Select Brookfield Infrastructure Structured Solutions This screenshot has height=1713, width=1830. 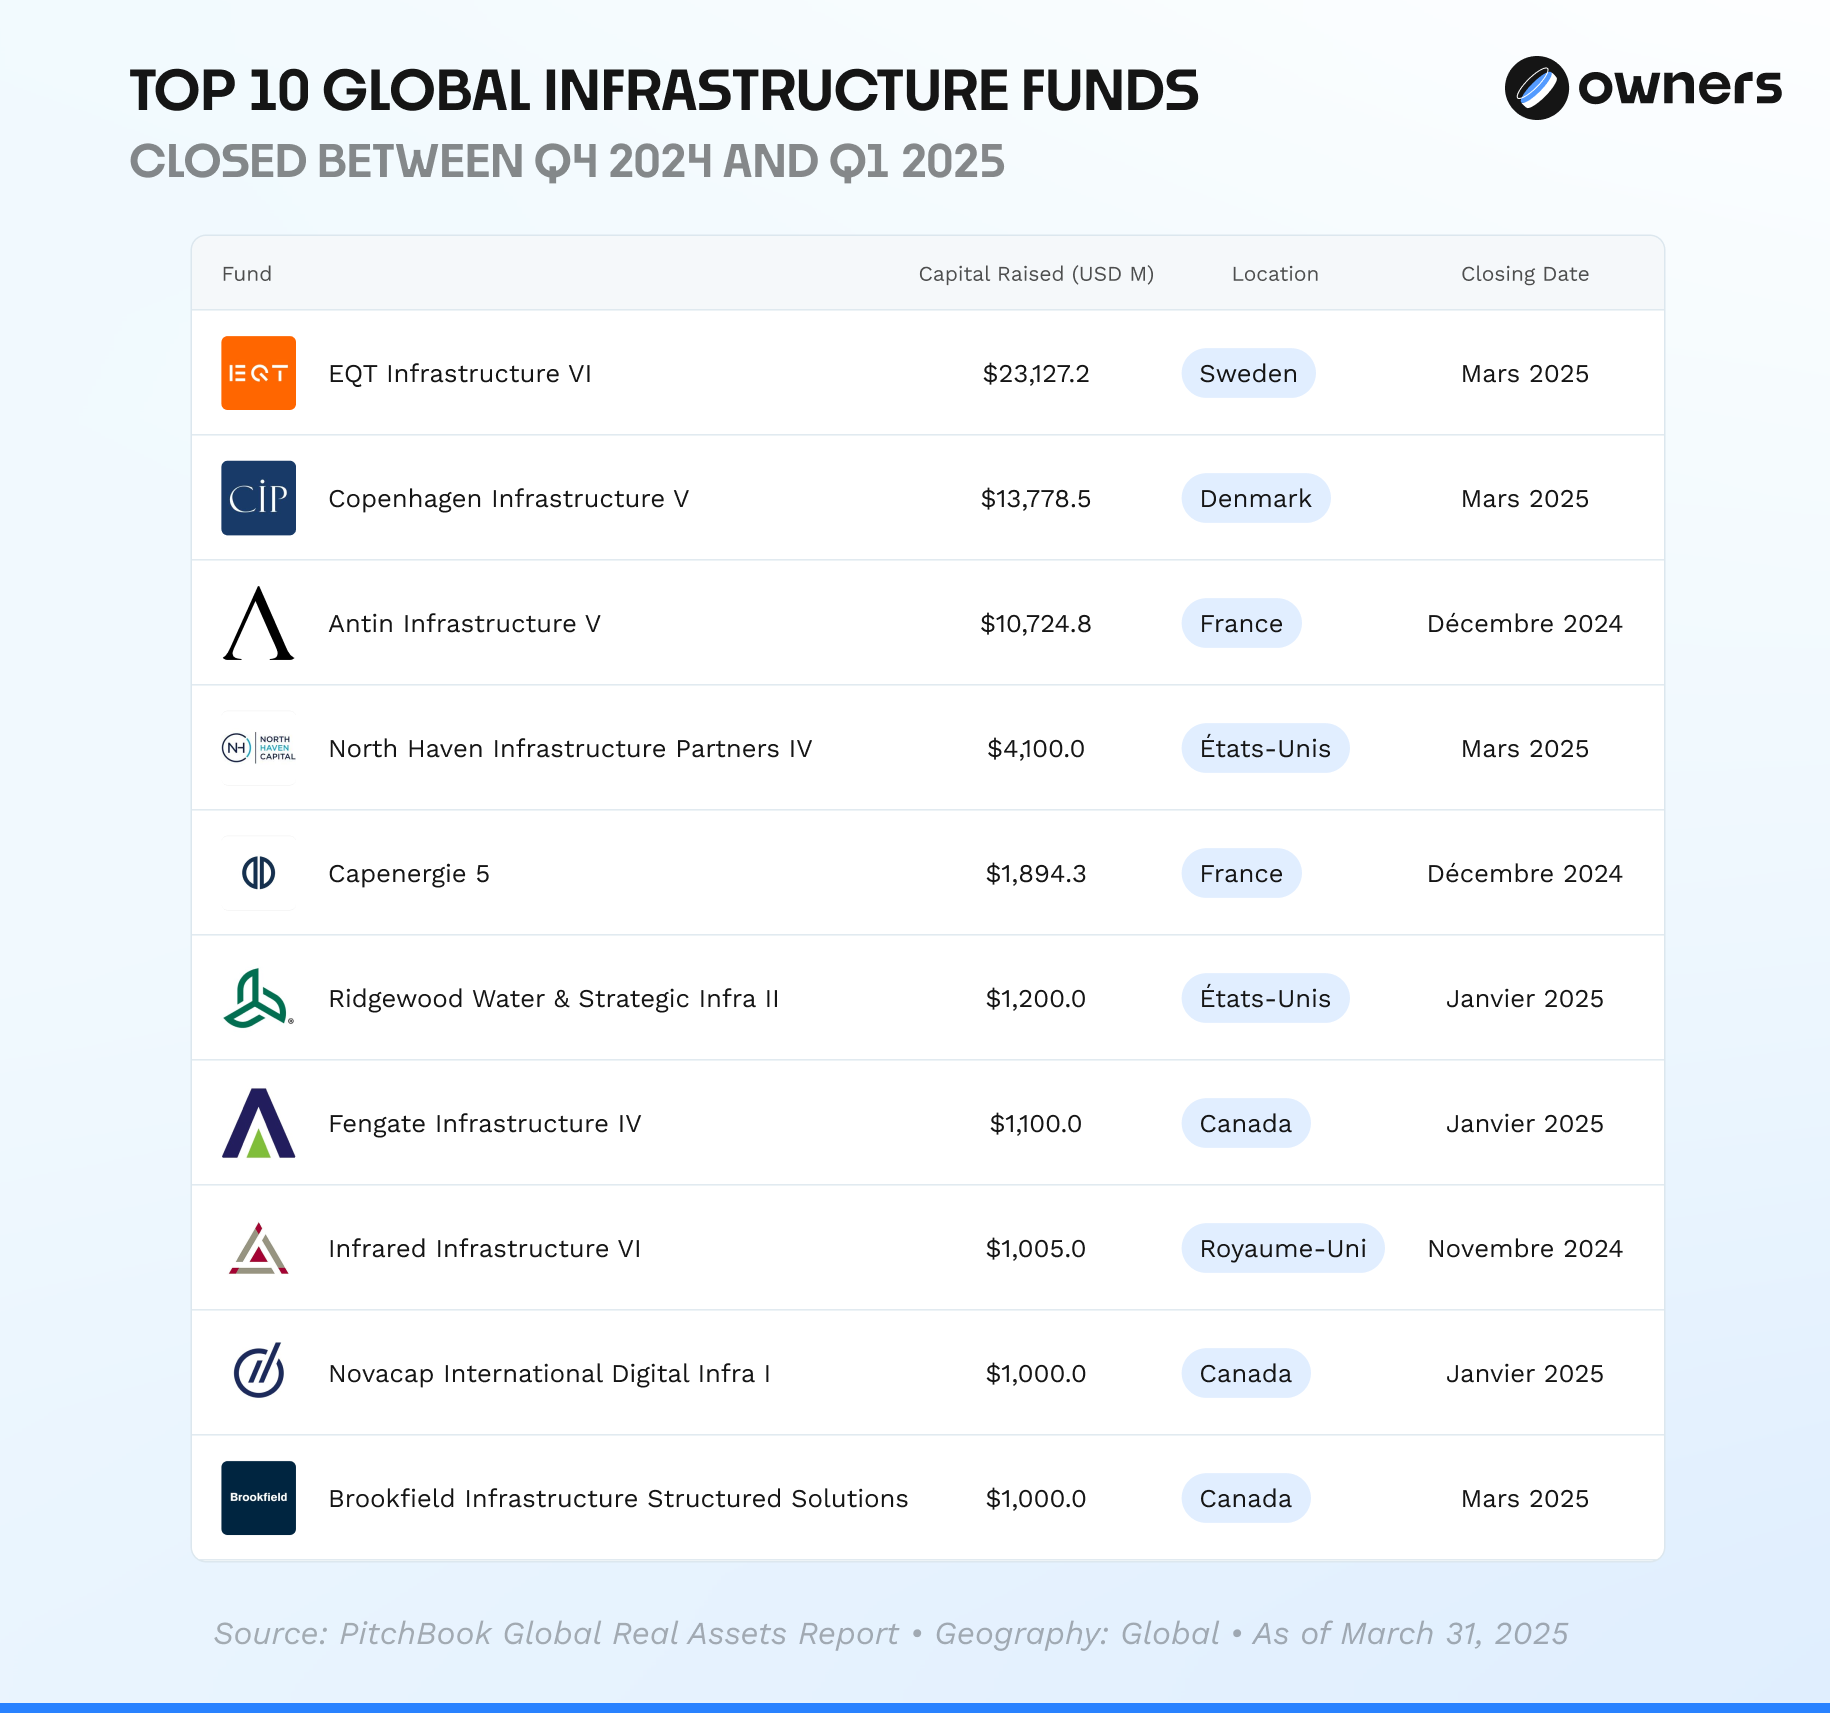point(618,1498)
